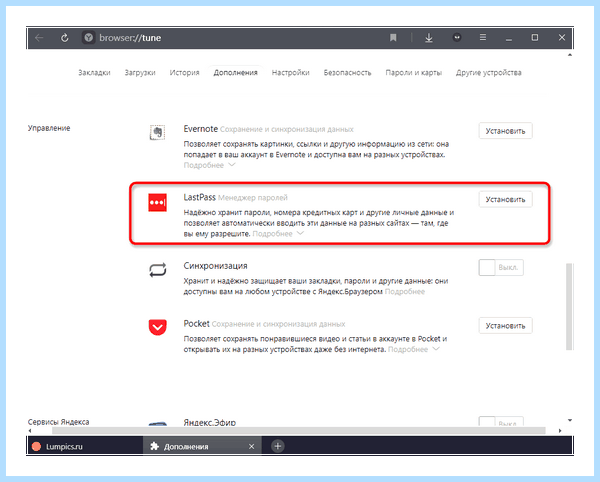Open the Другие устройства tab
600x482 pixels.
point(489,73)
